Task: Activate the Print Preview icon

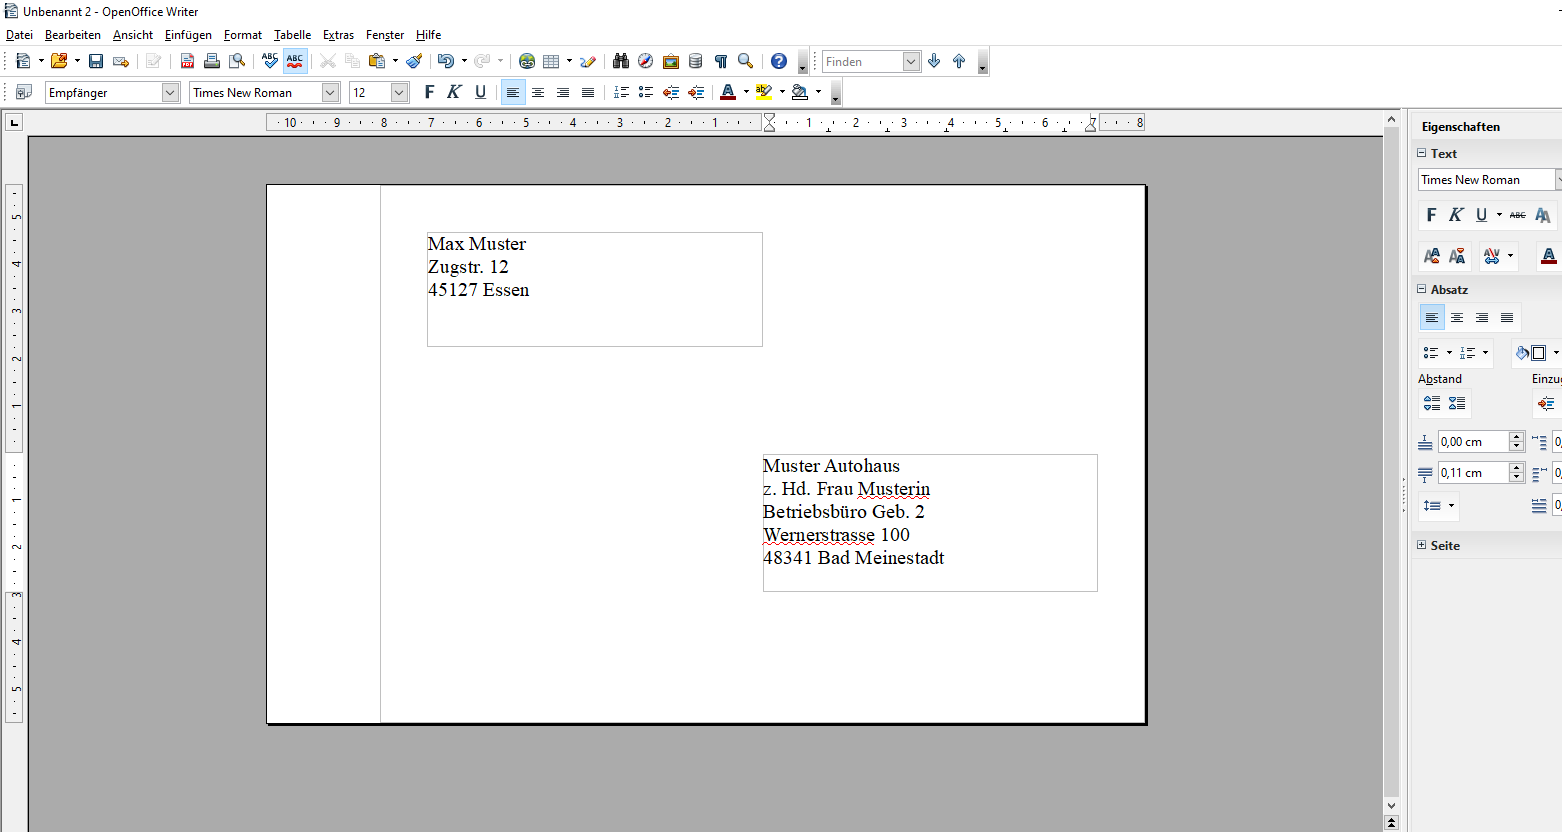Action: (x=238, y=61)
